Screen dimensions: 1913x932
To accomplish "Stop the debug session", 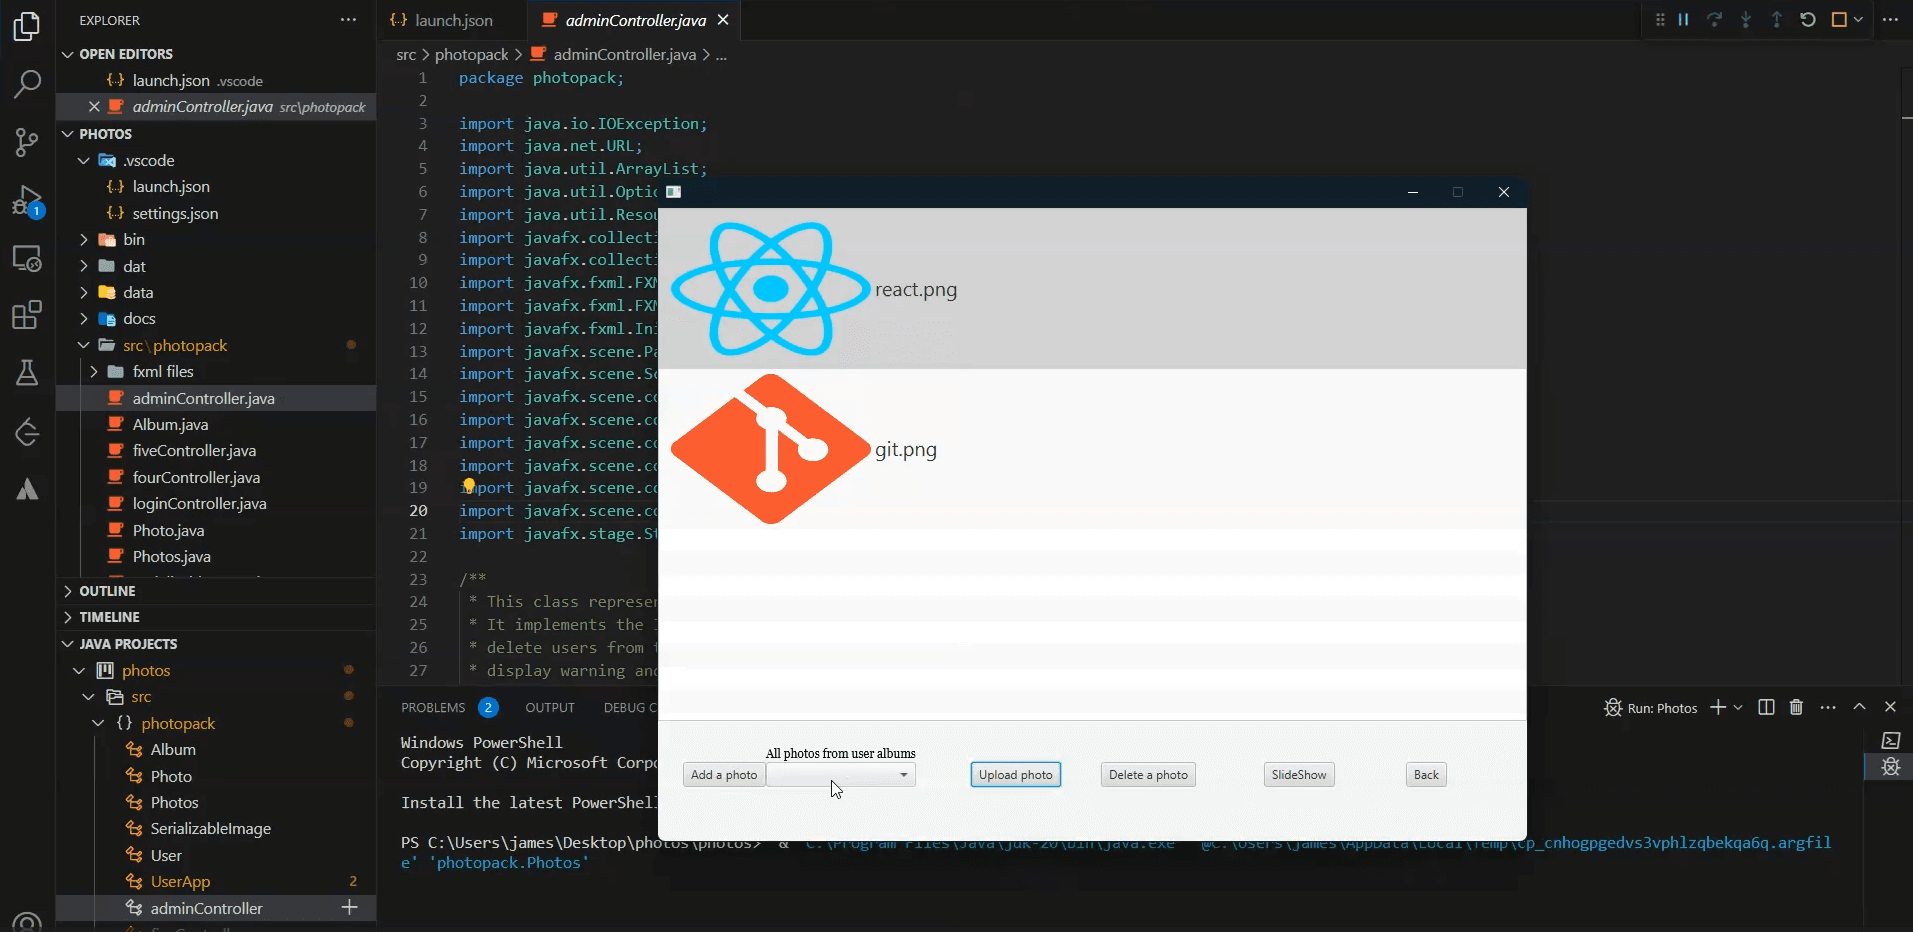I will click(1838, 20).
